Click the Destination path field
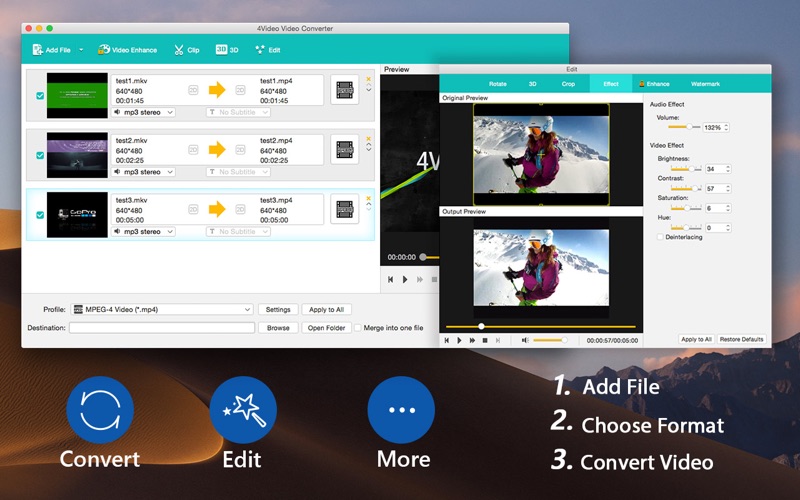The image size is (800, 500). pyautogui.click(x=162, y=328)
